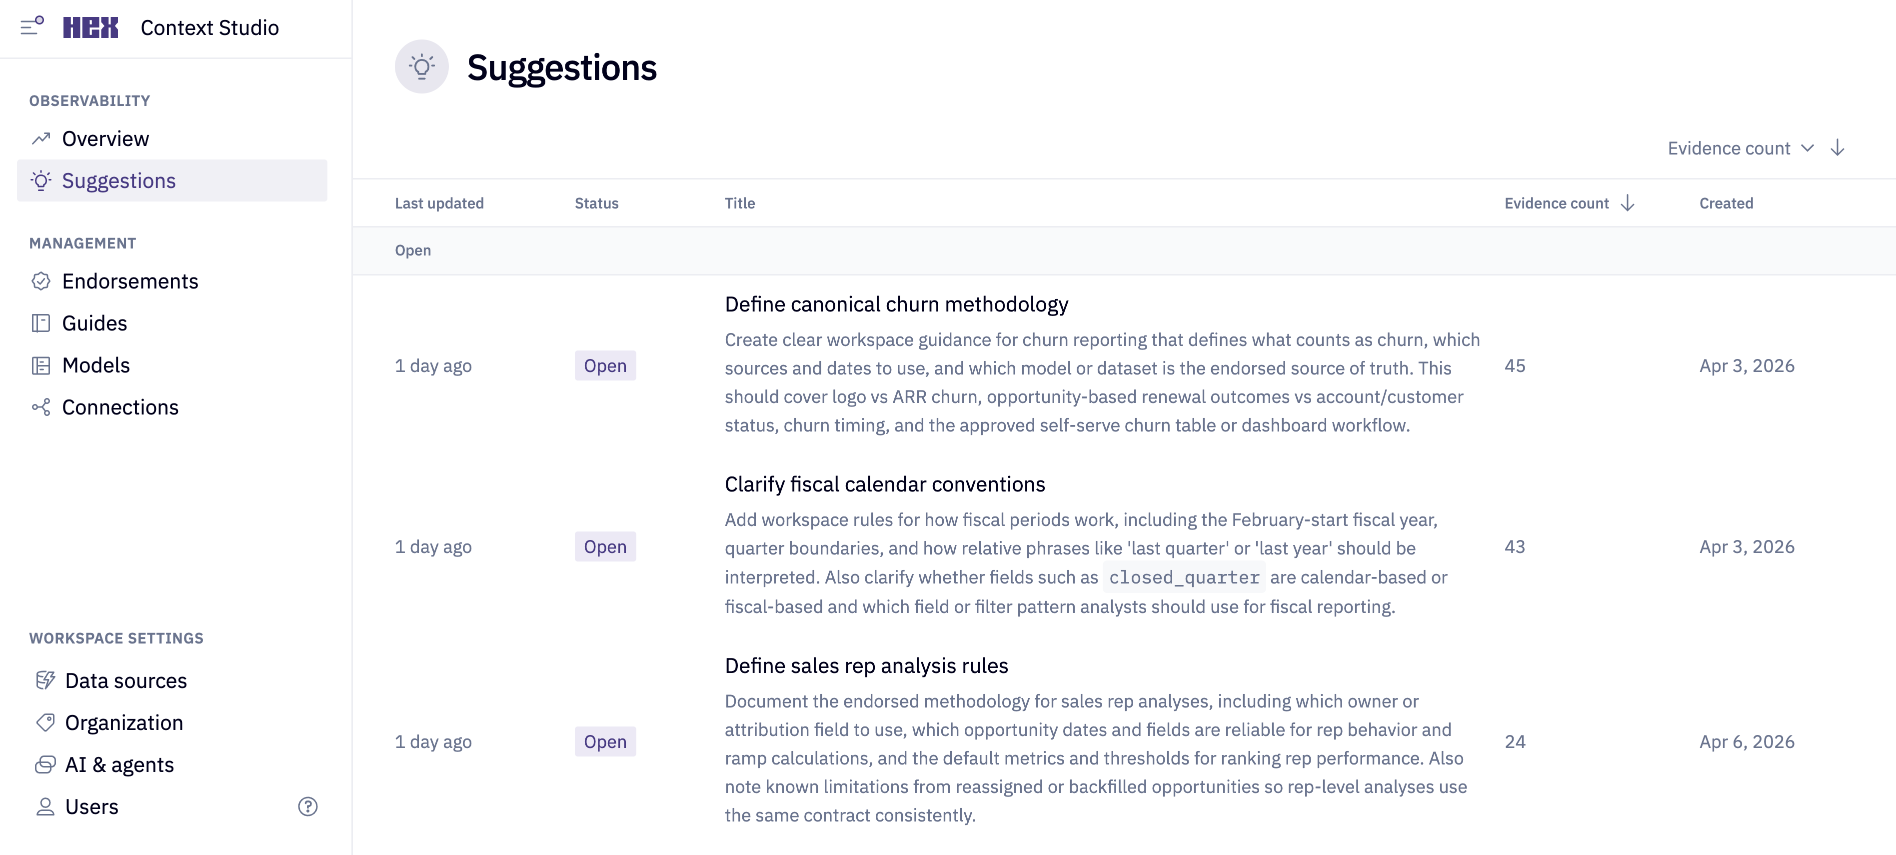Sort by the Evidence count column header
The height and width of the screenshot is (855, 1896).
[x=1556, y=203]
